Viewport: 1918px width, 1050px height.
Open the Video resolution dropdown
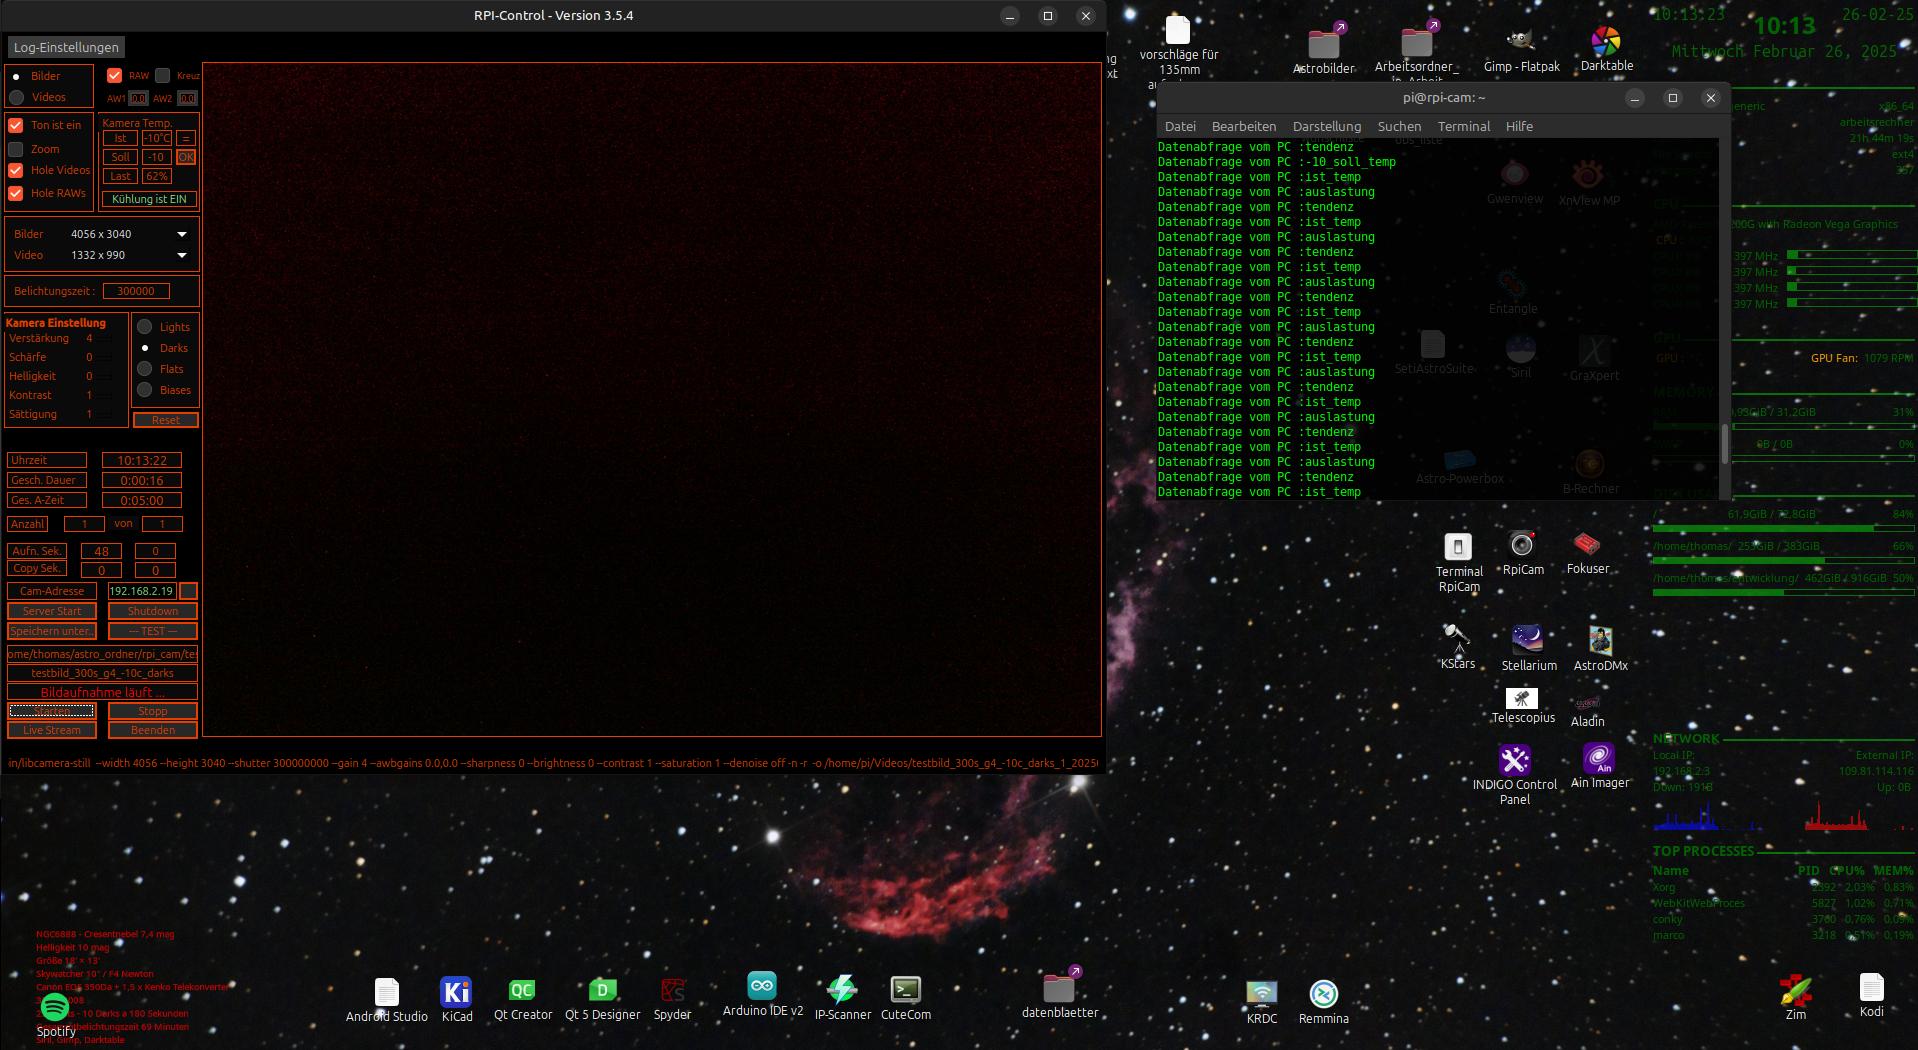[129, 255]
